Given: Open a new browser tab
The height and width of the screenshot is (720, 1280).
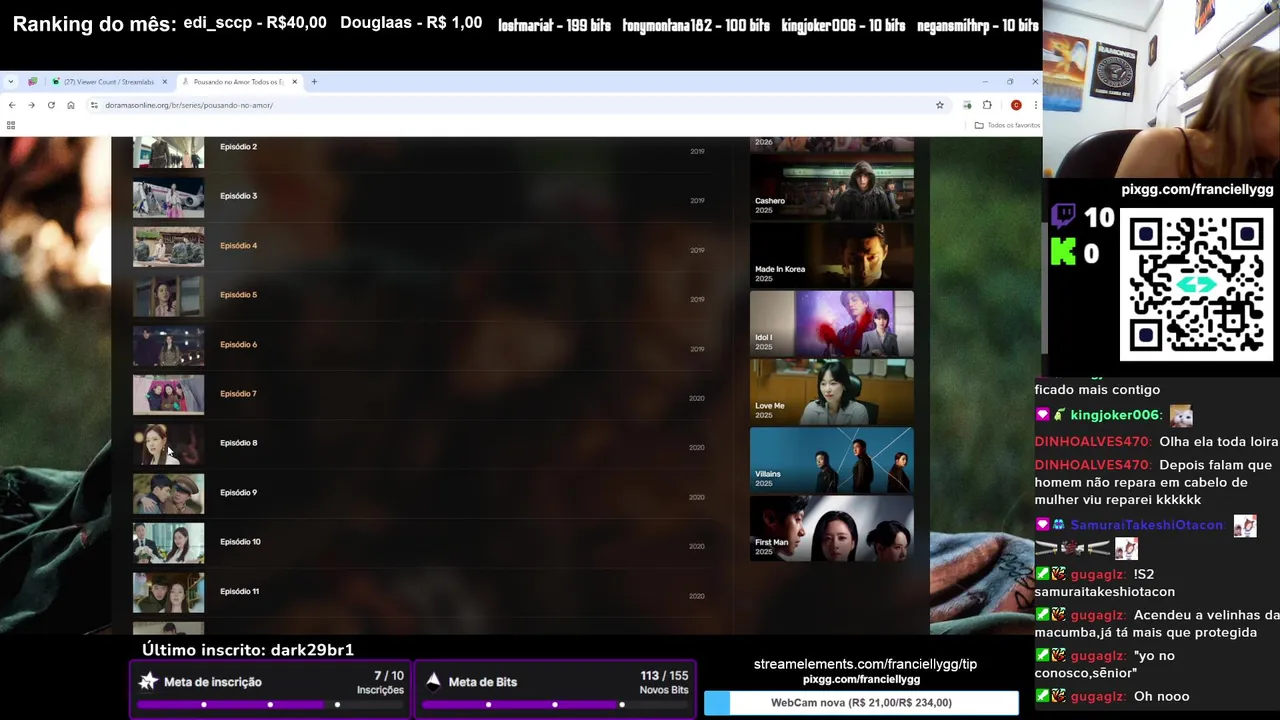Looking at the screenshot, I should (314, 82).
